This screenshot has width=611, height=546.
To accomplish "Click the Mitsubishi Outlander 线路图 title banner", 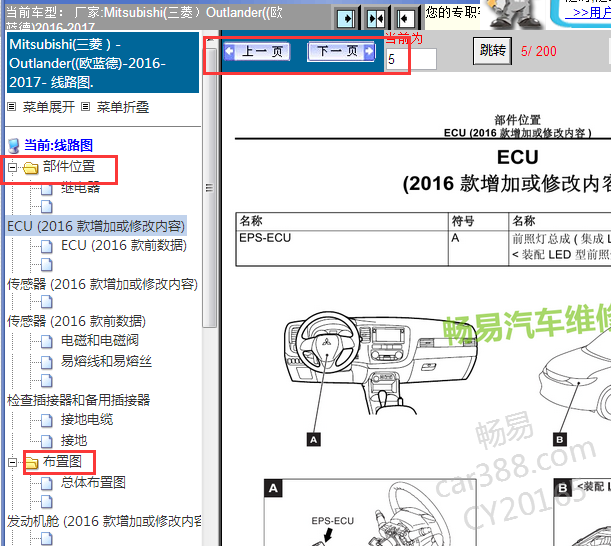I will (x=103, y=63).
